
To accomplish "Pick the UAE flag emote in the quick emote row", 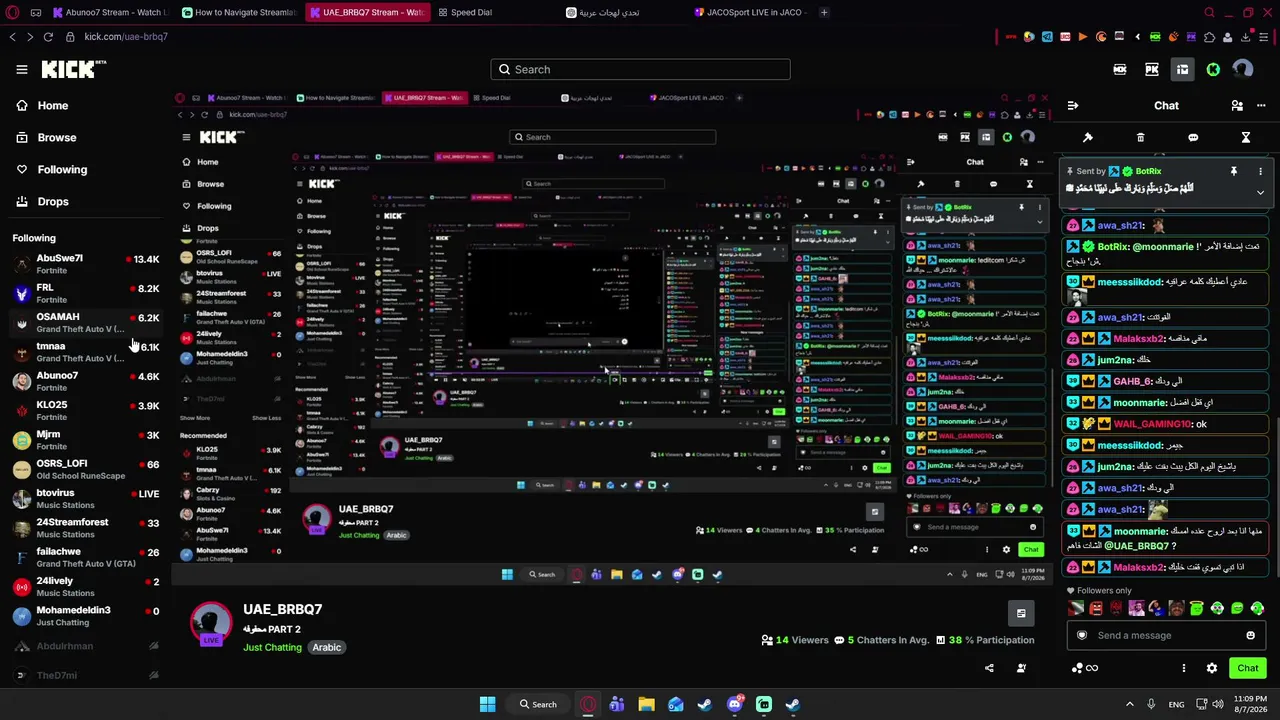I will tap(1076, 608).
